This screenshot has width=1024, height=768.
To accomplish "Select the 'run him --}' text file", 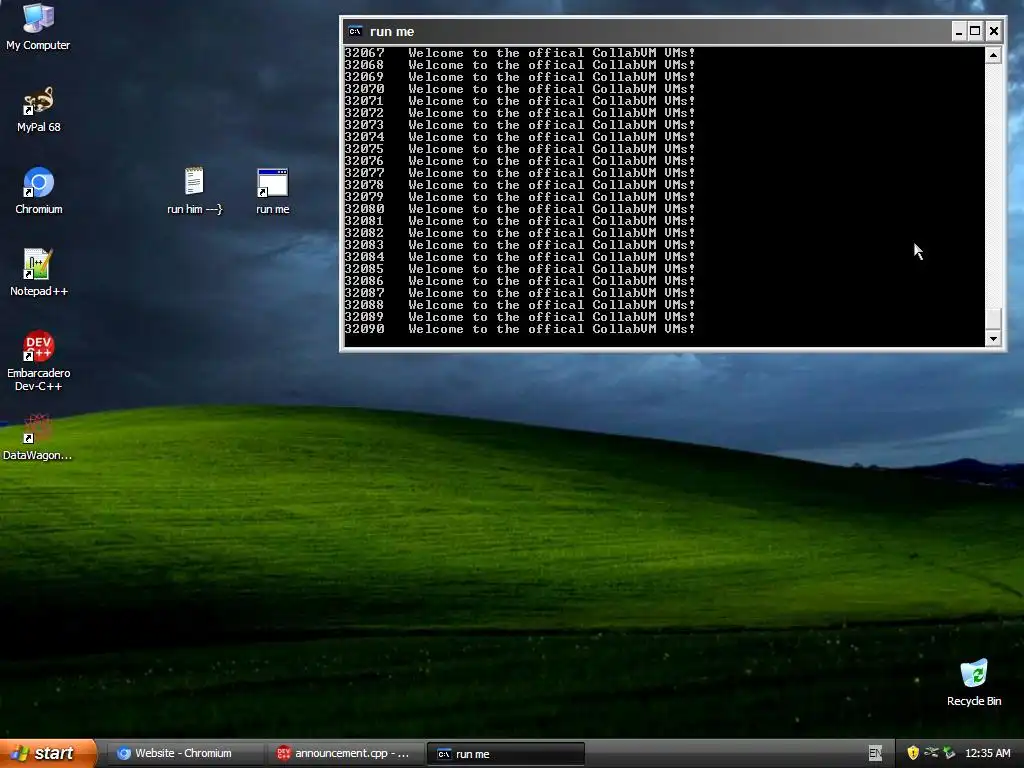I will 195,191.
